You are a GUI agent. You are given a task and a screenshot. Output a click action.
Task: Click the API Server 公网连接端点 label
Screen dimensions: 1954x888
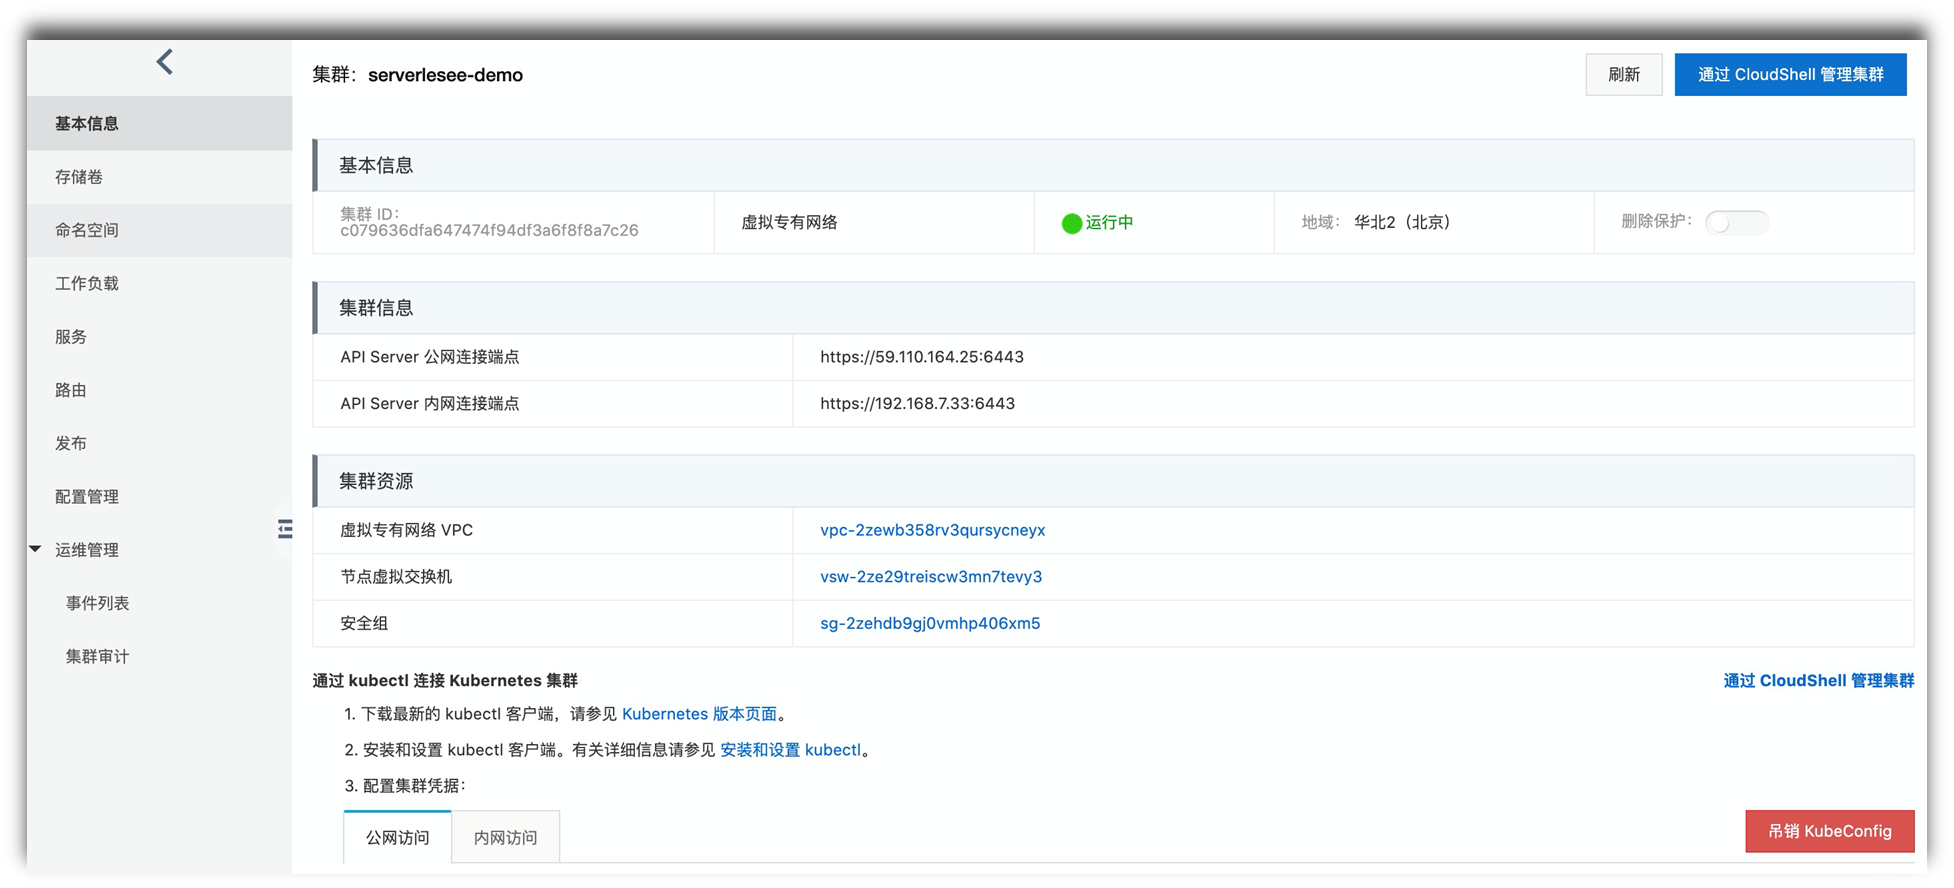point(429,357)
